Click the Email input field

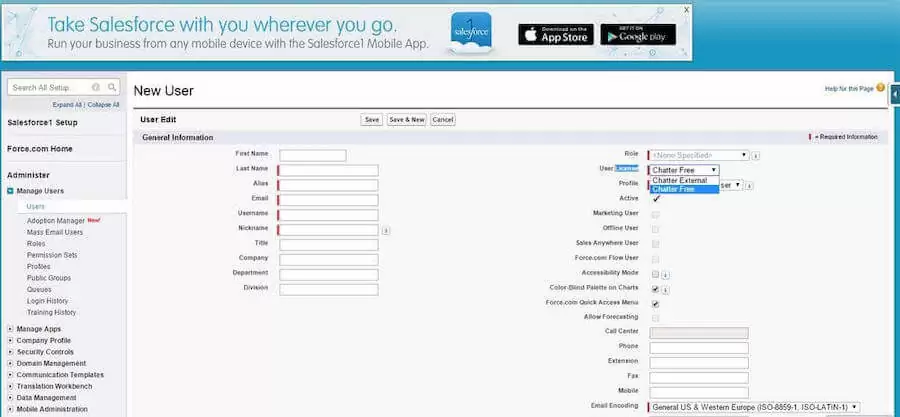point(329,200)
